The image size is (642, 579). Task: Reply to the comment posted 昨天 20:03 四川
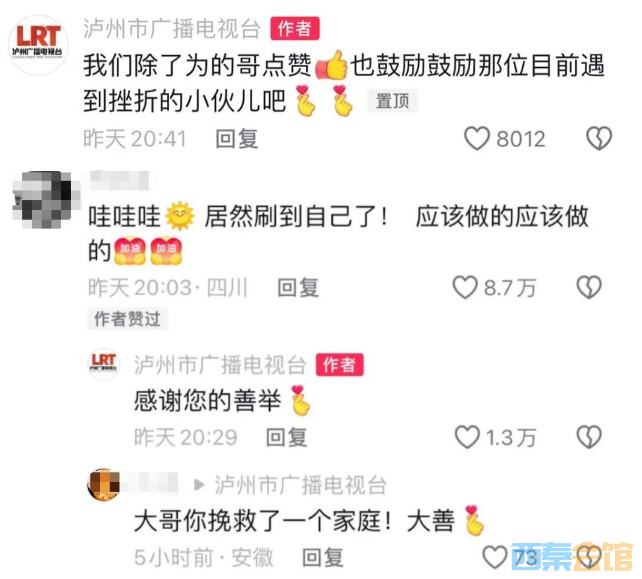[x=298, y=287]
